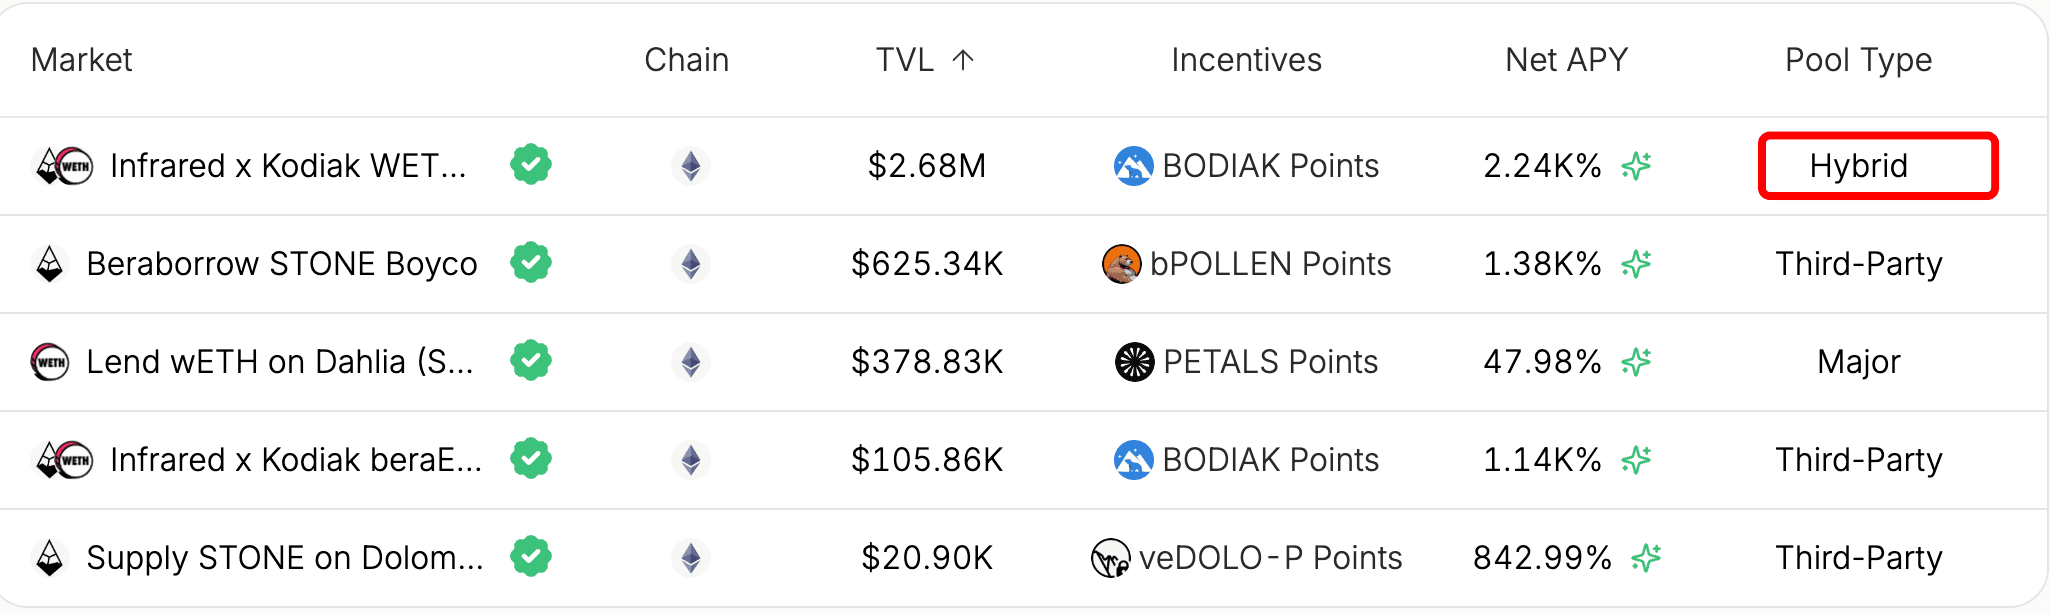Select the highlighted Hybrid pool type cell

coord(1878,166)
